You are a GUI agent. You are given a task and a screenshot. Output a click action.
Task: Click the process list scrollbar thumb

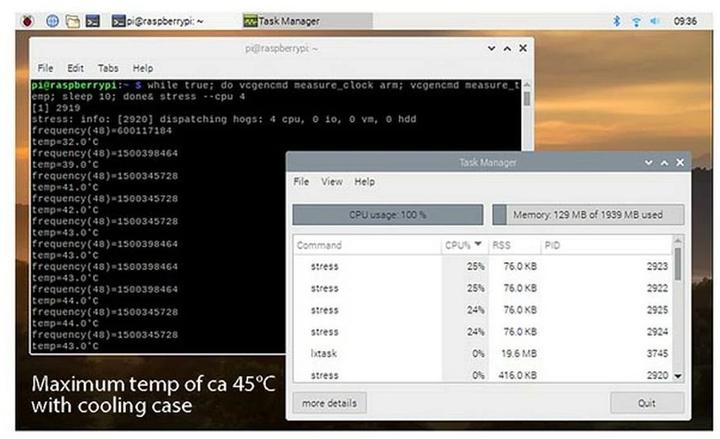pos(678,264)
